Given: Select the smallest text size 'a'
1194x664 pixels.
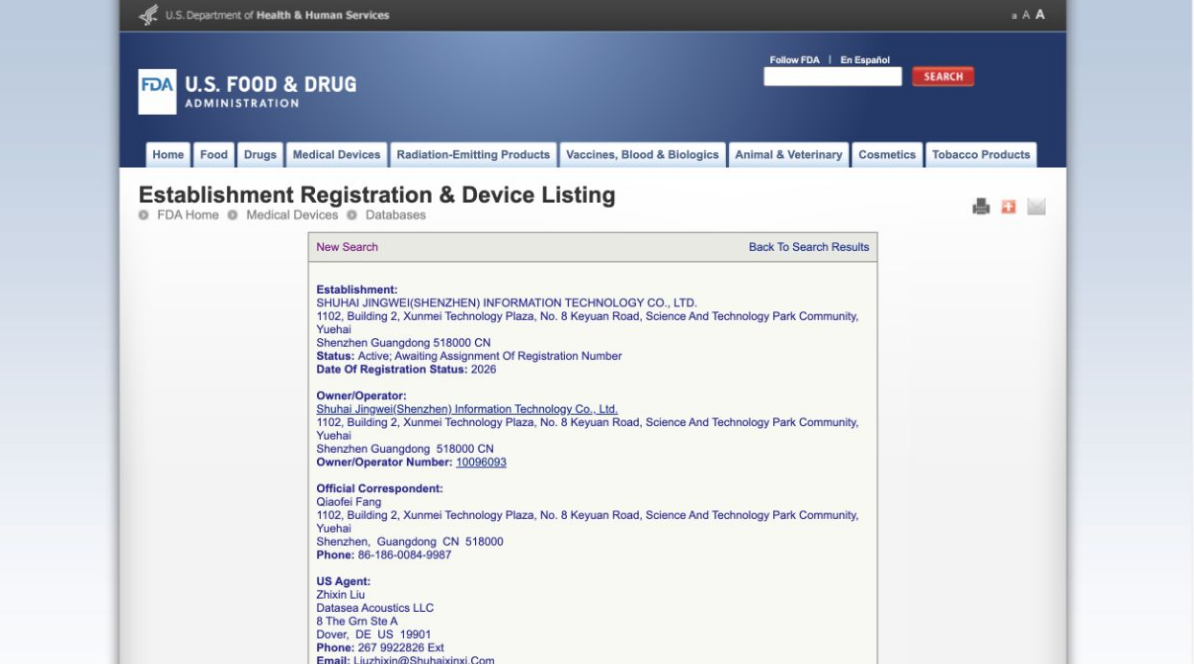Looking at the screenshot, I should pos(1014,16).
